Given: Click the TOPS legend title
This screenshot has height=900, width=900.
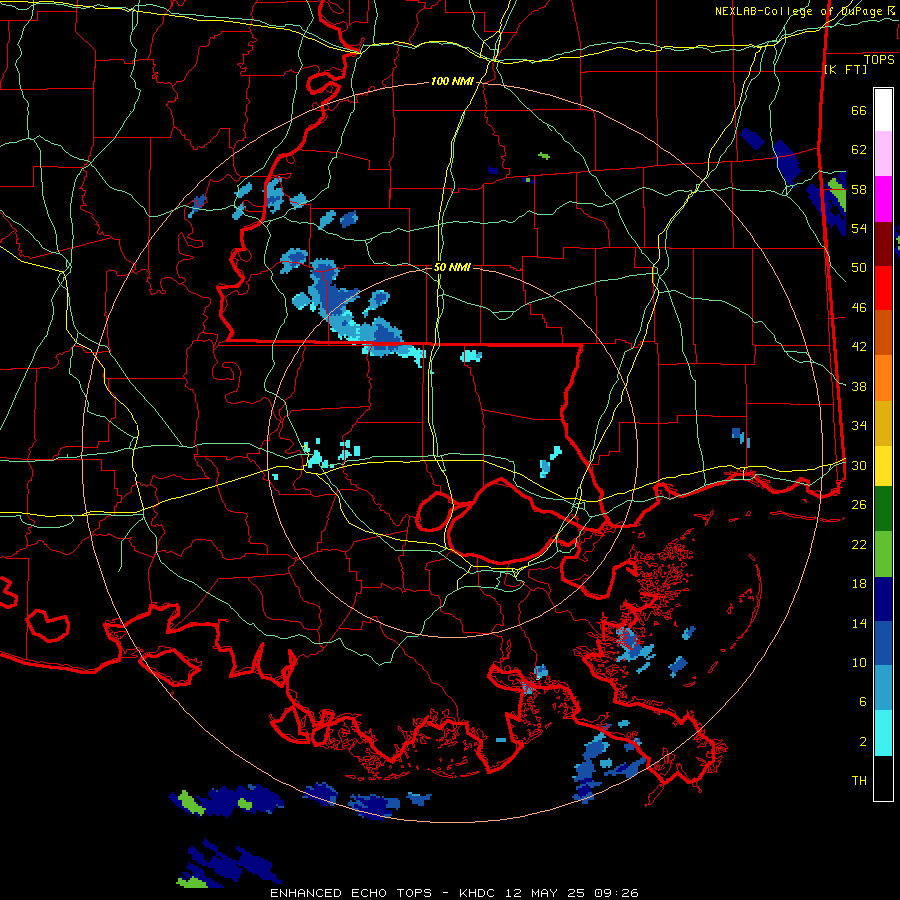Looking at the screenshot, I should tap(879, 59).
